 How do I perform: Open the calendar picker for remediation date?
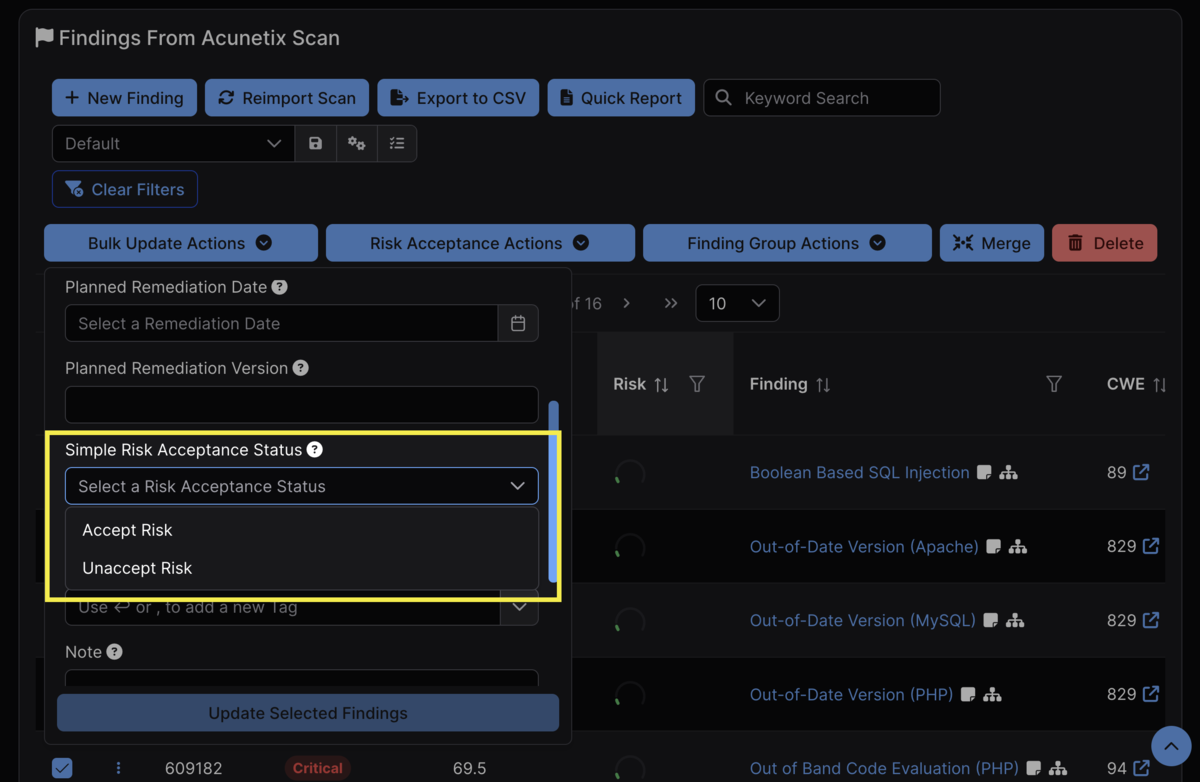click(519, 323)
